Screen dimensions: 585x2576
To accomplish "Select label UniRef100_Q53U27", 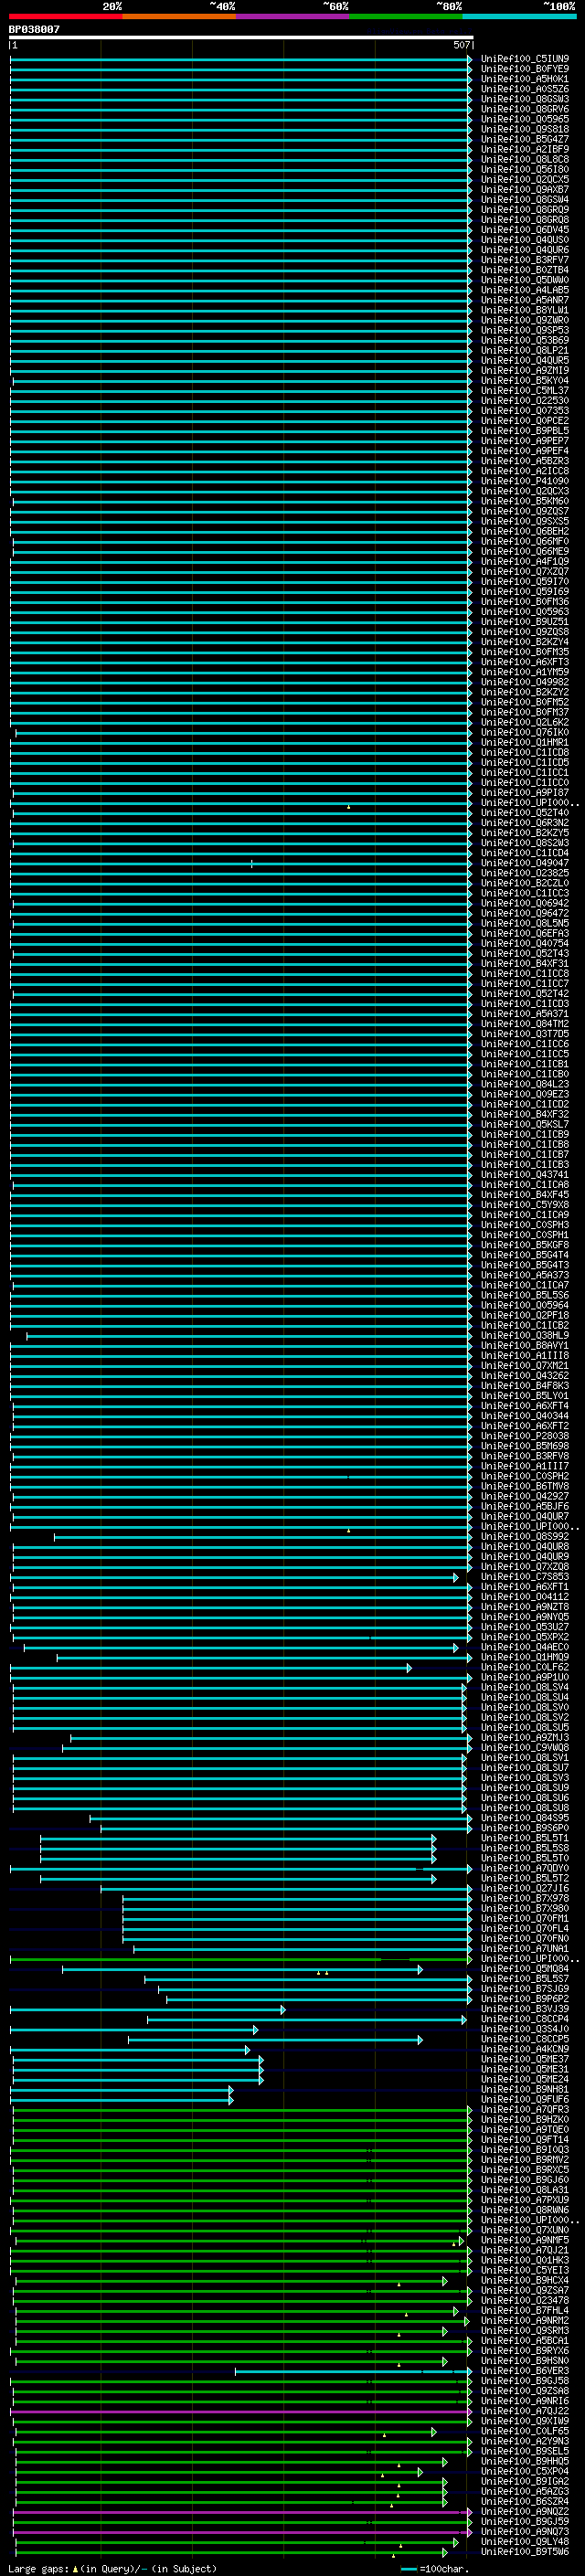I will tap(525, 1627).
